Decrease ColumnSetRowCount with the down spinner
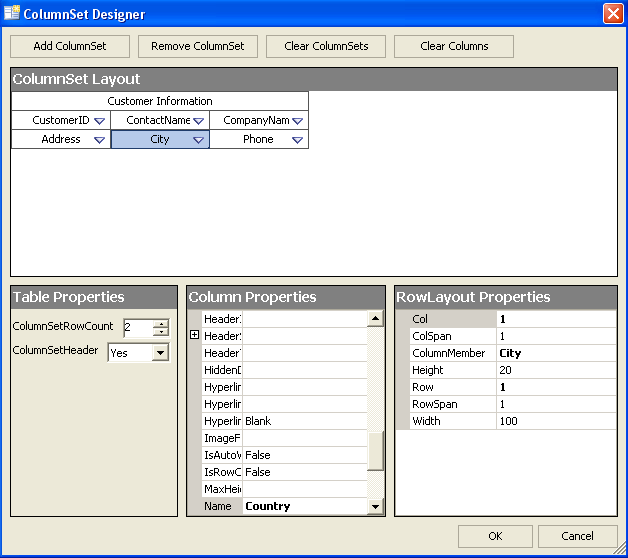Viewport: 628px width, 558px height. click(x=161, y=332)
